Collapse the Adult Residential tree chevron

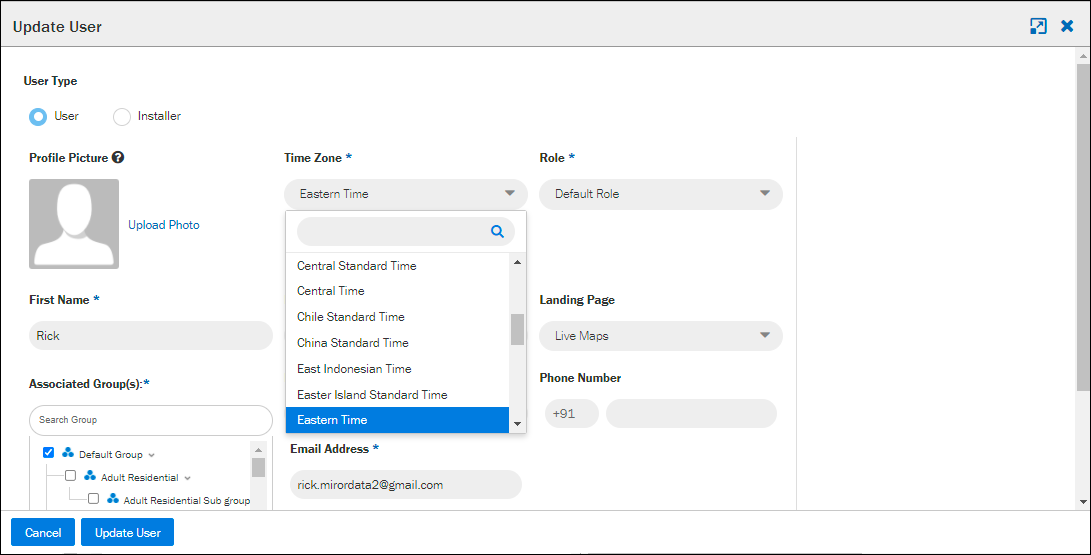point(187,478)
